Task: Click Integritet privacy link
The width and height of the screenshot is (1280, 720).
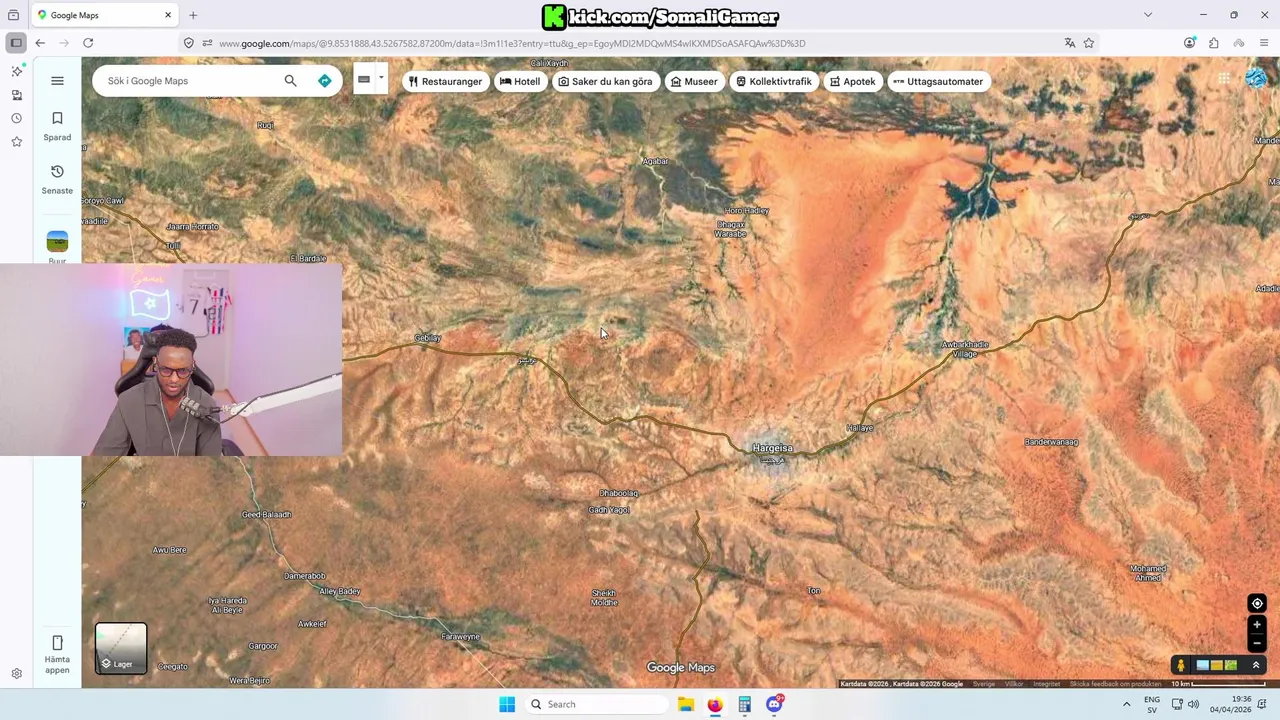Action: pos(1046,684)
